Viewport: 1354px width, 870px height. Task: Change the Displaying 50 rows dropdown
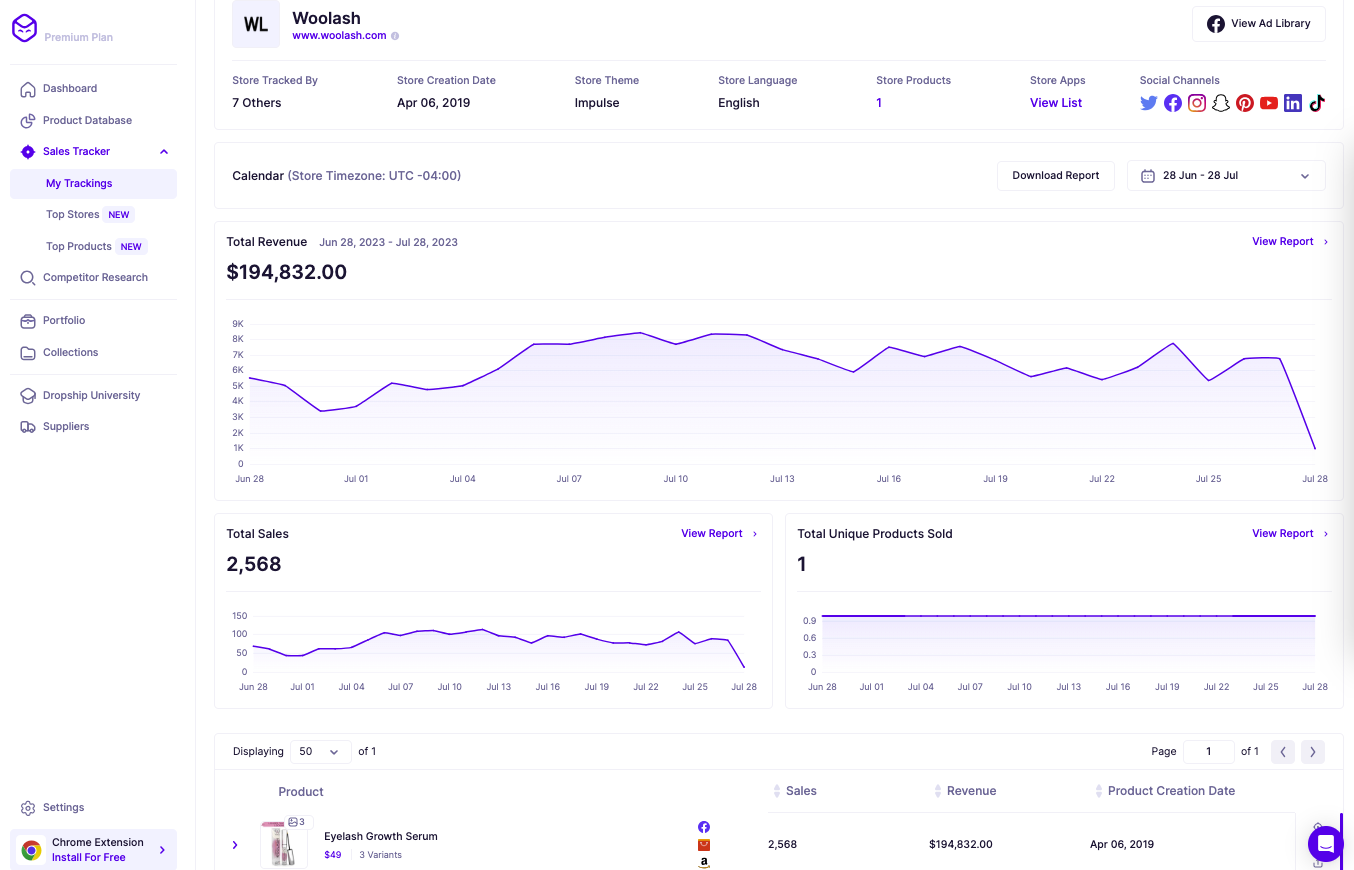click(320, 751)
